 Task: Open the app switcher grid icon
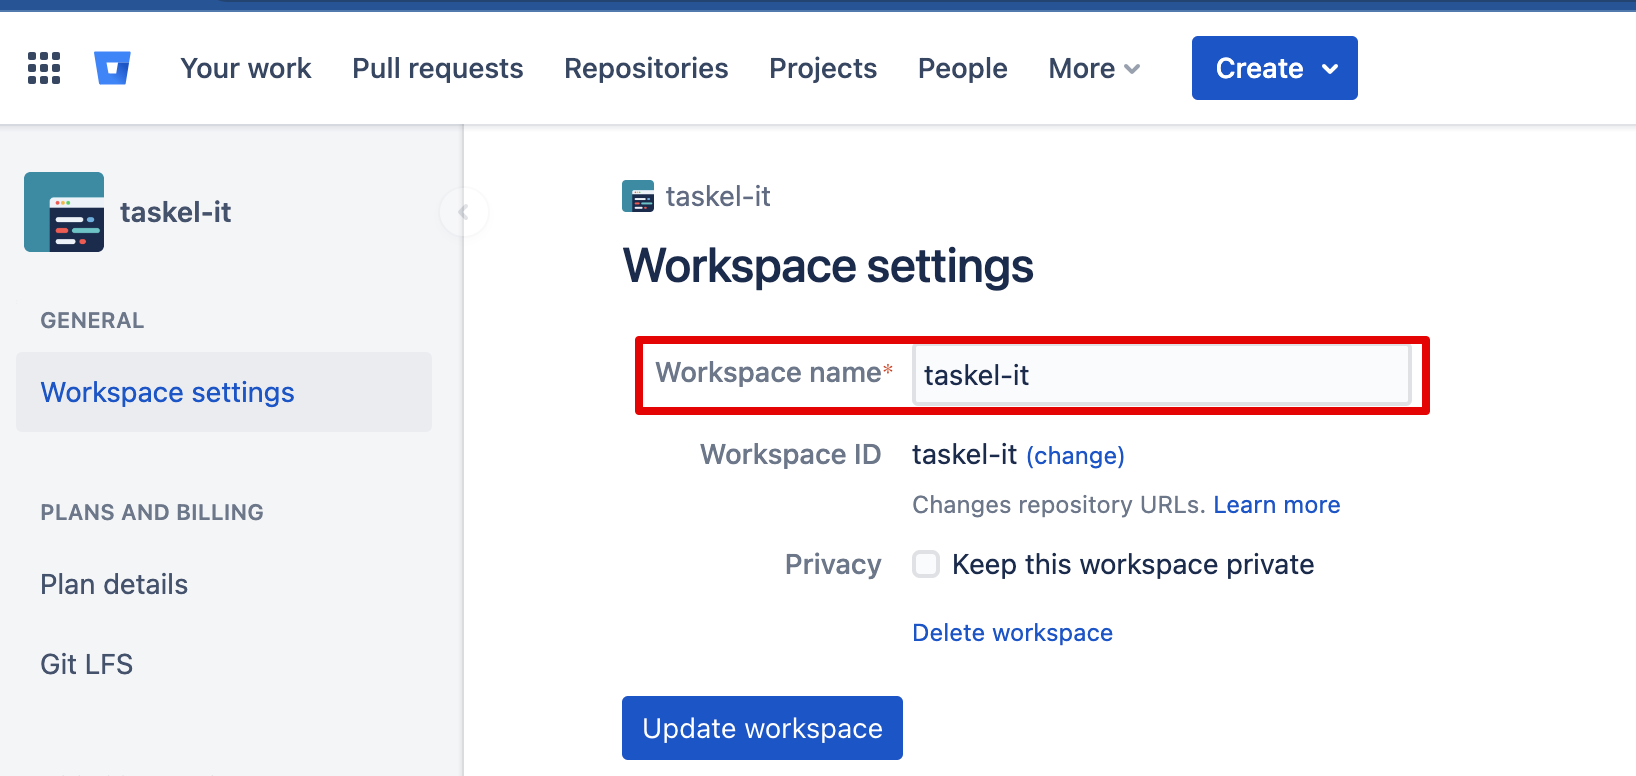(44, 68)
